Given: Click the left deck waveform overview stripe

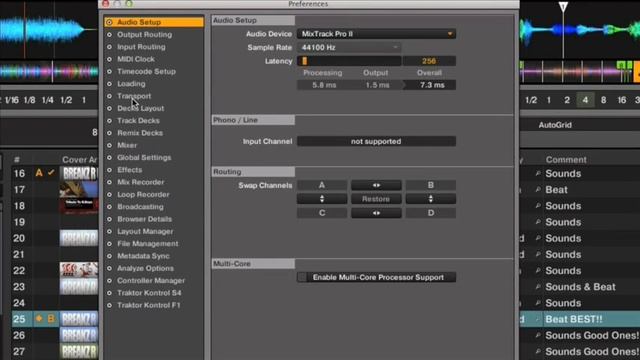Looking at the screenshot, I should pyautogui.click(x=49, y=72).
